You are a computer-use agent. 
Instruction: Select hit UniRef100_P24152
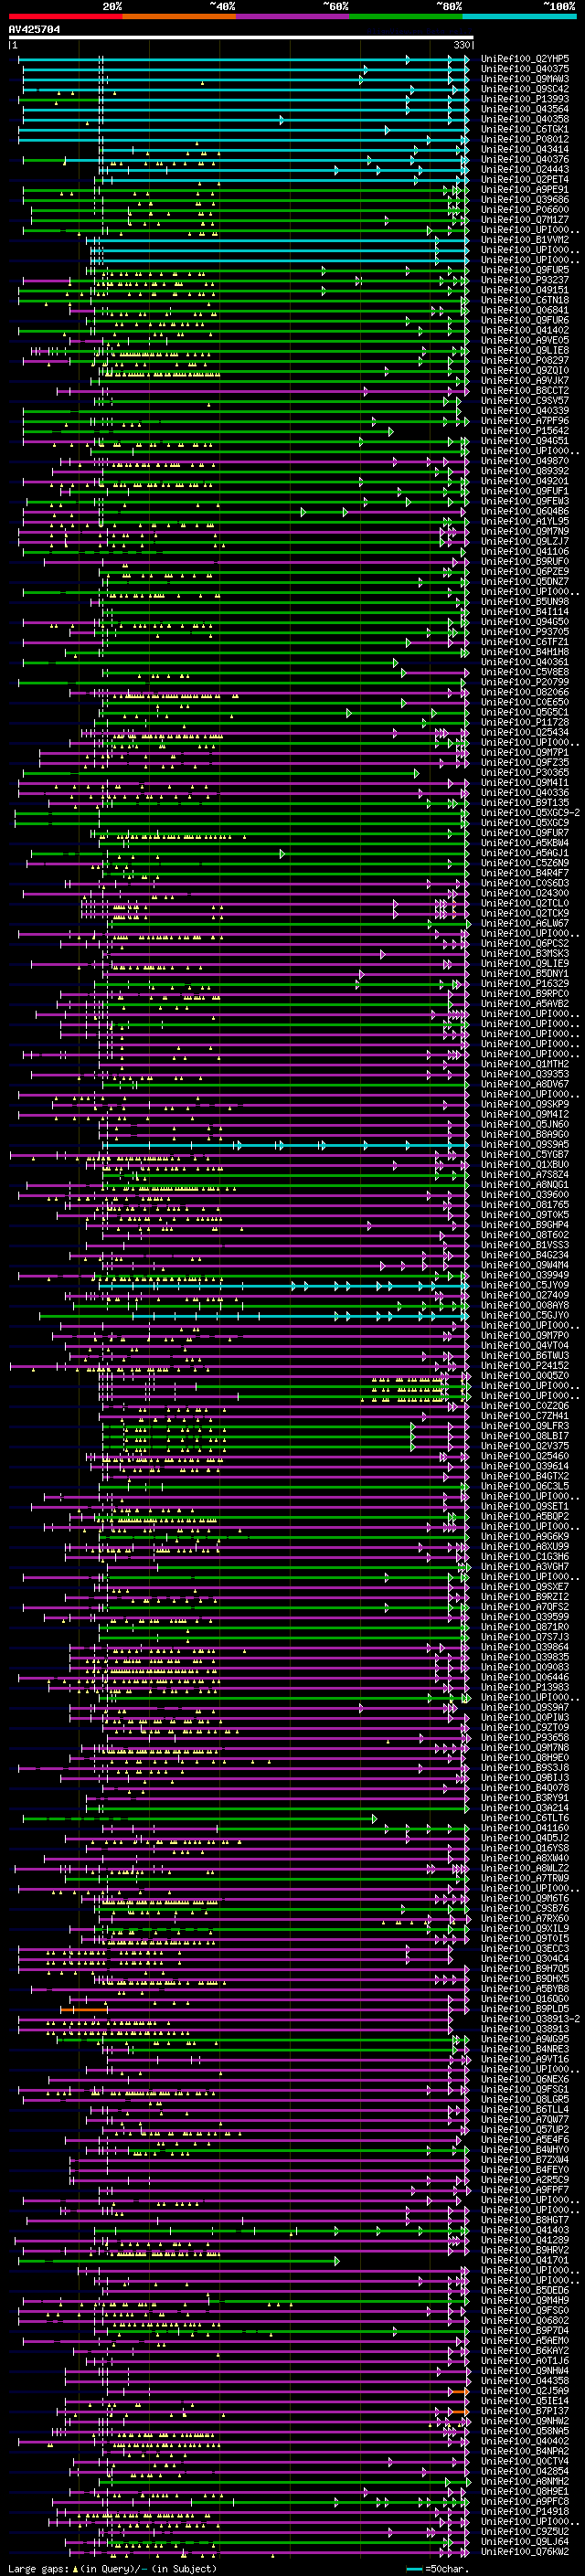tap(525, 1365)
